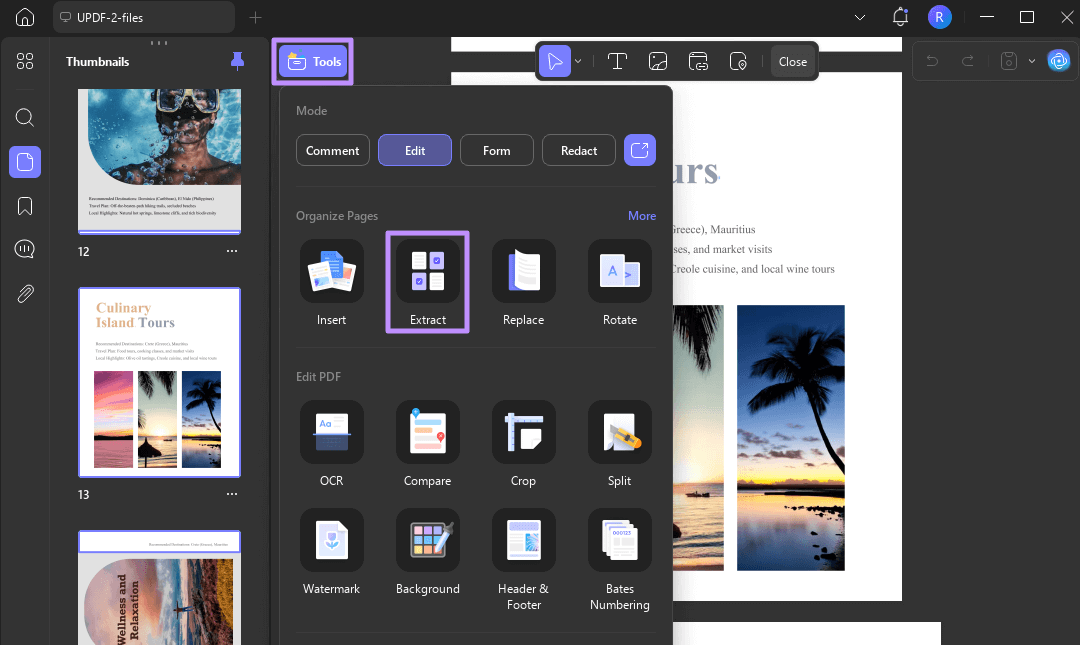The width and height of the screenshot is (1080, 645).
Task: Open the attachments paperclip panel
Action: click(24, 293)
